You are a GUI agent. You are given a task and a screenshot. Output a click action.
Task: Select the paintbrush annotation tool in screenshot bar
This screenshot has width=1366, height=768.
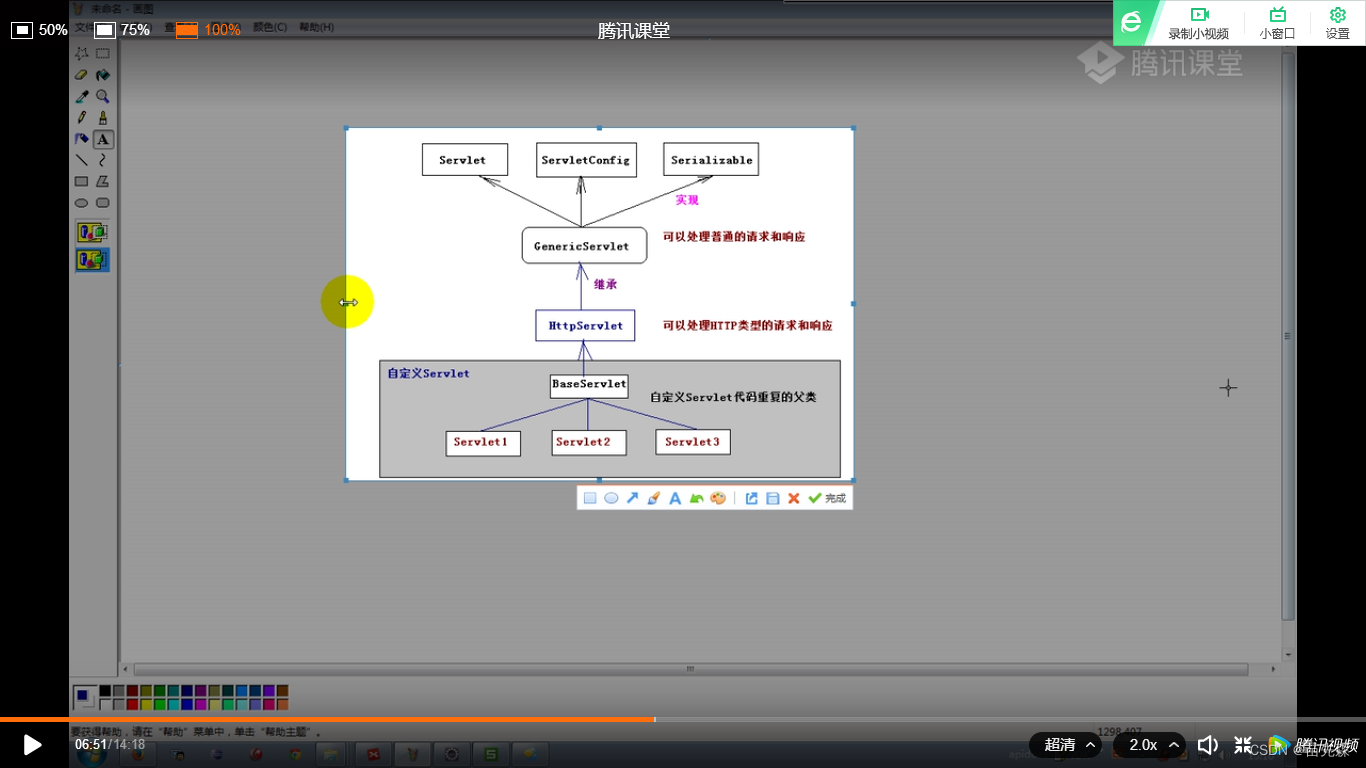(654, 498)
